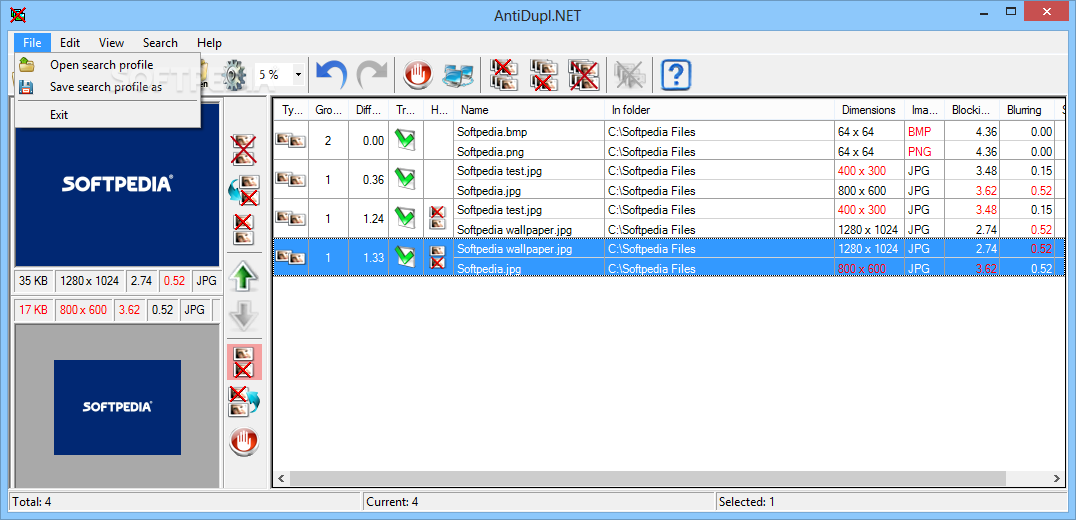This screenshot has height=520, width=1076.
Task: Open the Edit menu
Action: (x=70, y=43)
